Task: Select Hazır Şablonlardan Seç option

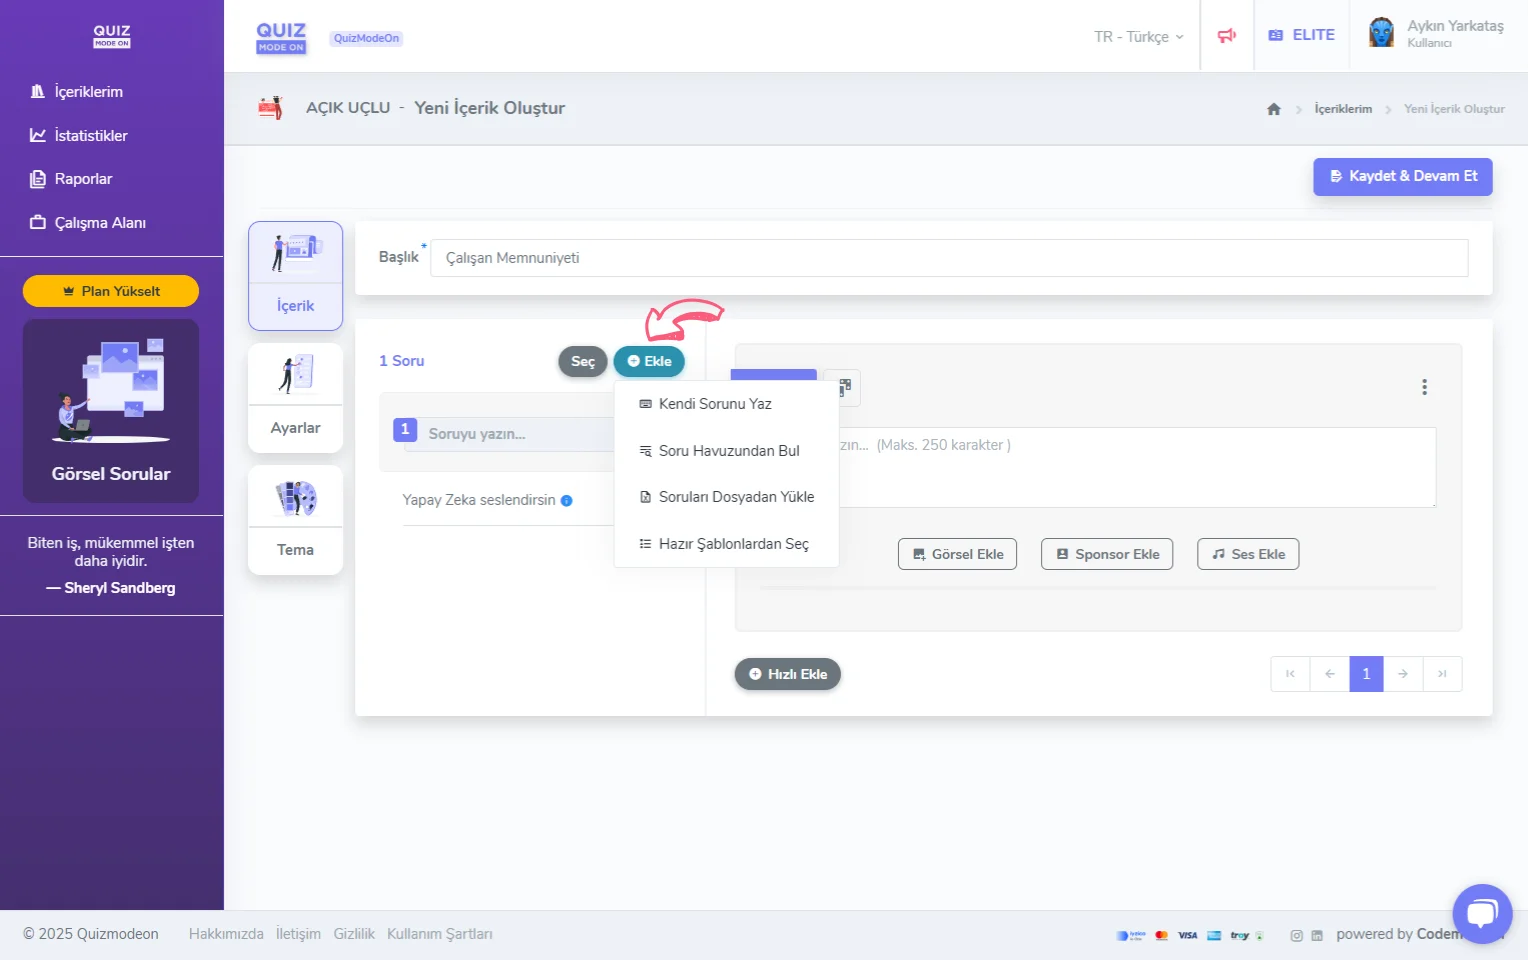Action: pos(732,544)
